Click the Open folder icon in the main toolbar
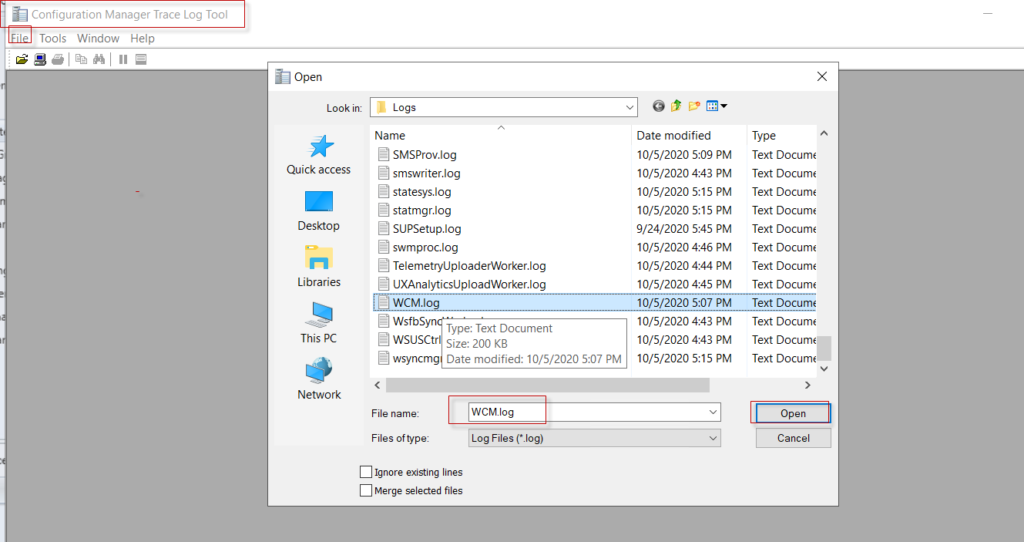The height and width of the screenshot is (542, 1024). (x=22, y=59)
